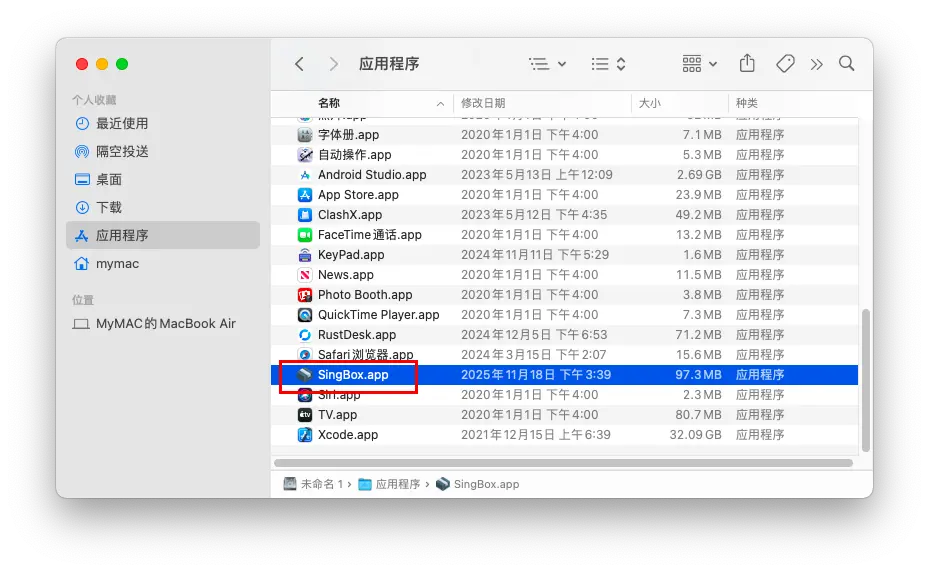Viewport: 929px width, 572px height.
Task: Go back with the left chevron
Action: coord(299,64)
